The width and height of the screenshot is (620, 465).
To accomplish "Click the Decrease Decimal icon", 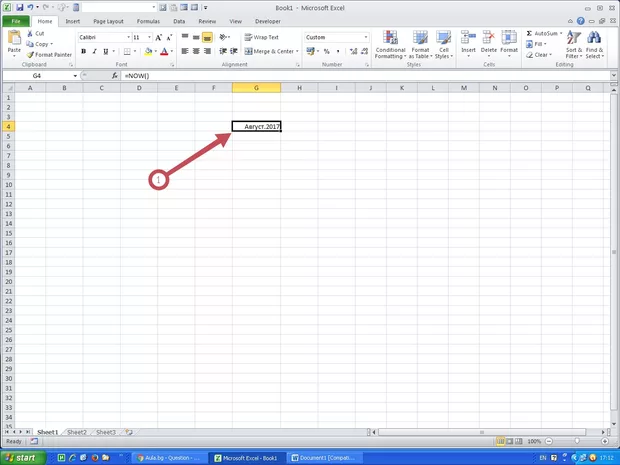I will pos(365,51).
